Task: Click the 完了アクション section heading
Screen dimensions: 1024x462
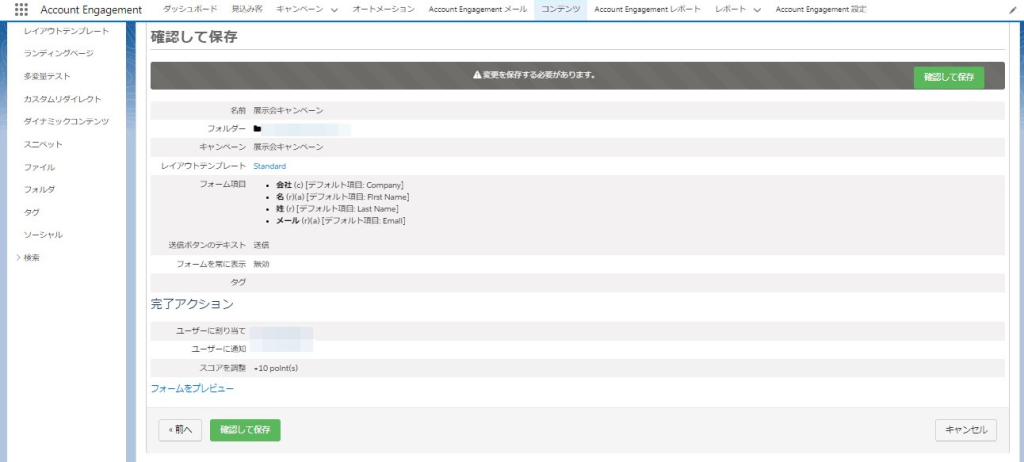Action: click(192, 304)
